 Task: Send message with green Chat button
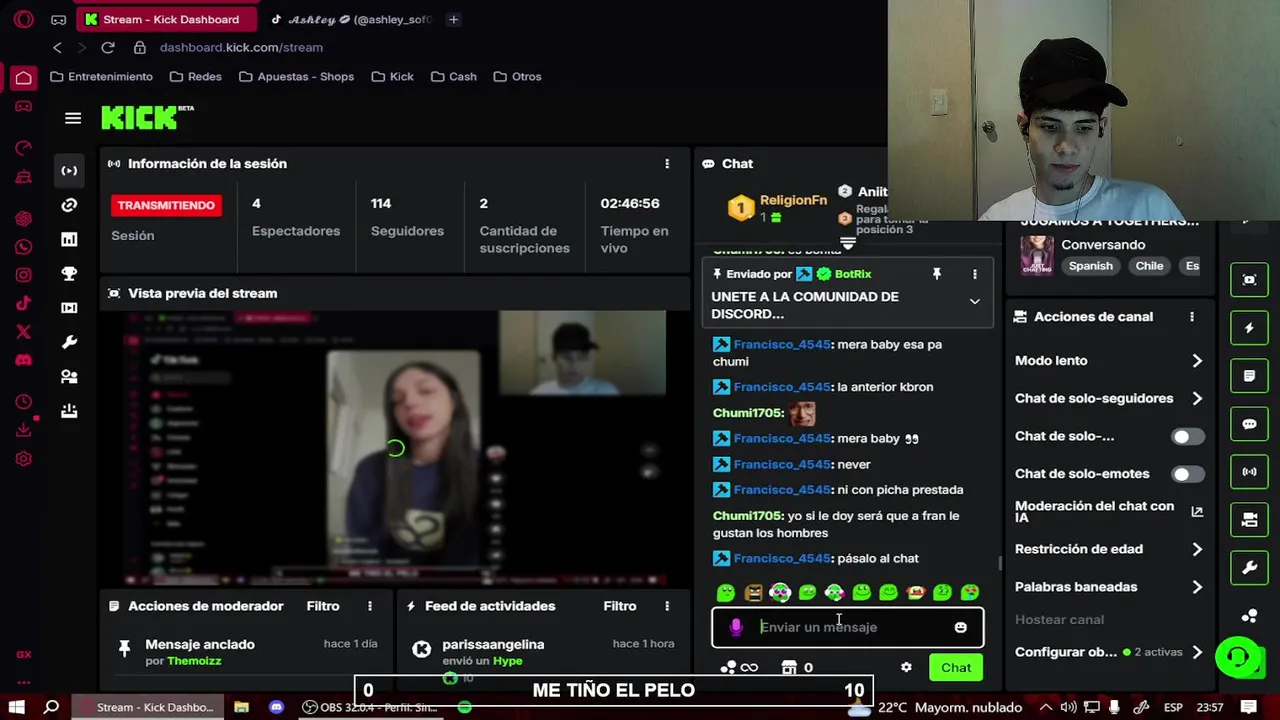tap(956, 667)
